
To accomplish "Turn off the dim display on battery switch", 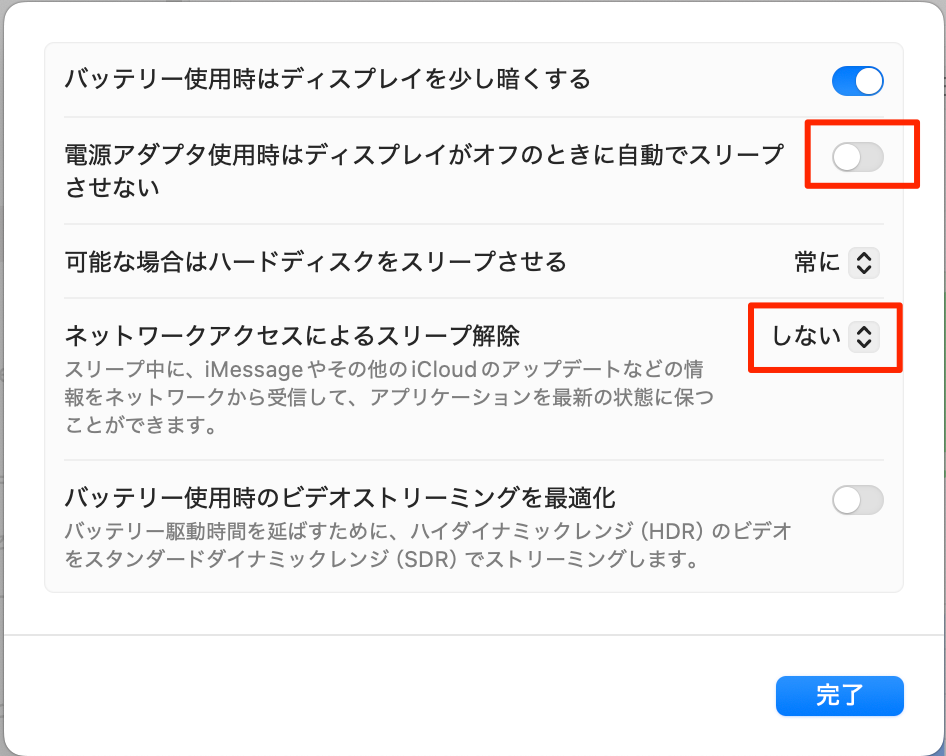I will pos(857,81).
